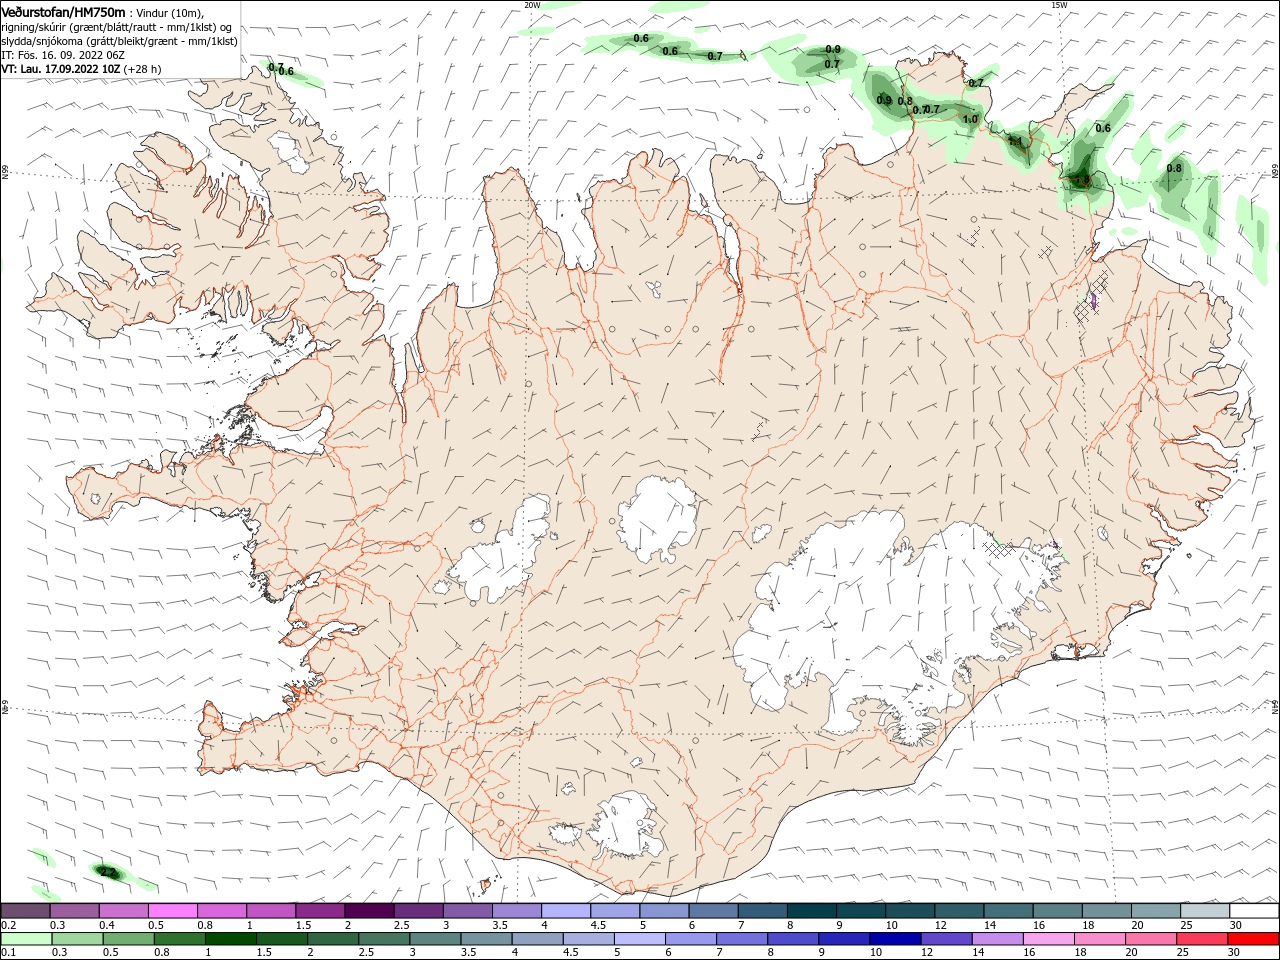
Task: Click the 0.2 label of upper scale
Action: click(7, 925)
